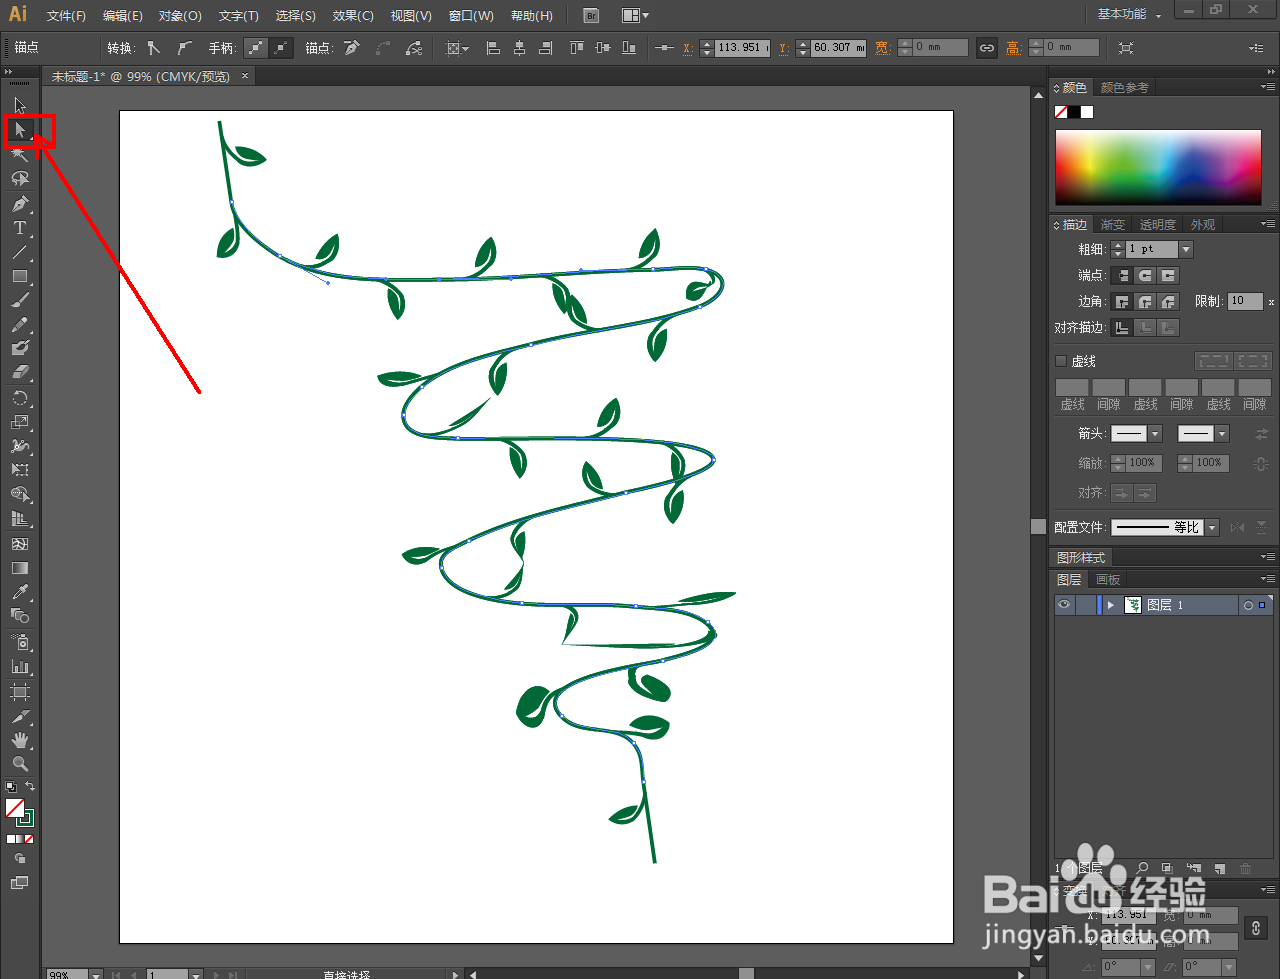Select the Scale tool

click(20, 422)
